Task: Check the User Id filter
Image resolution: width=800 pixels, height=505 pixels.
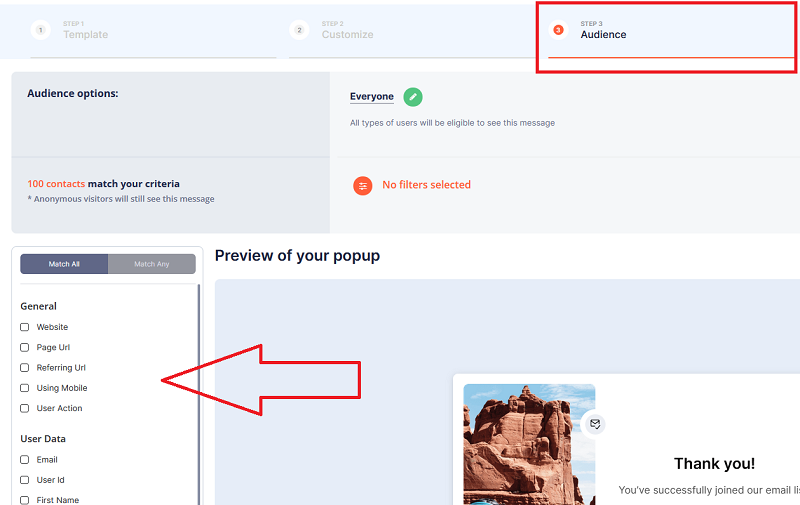Action: 25,480
